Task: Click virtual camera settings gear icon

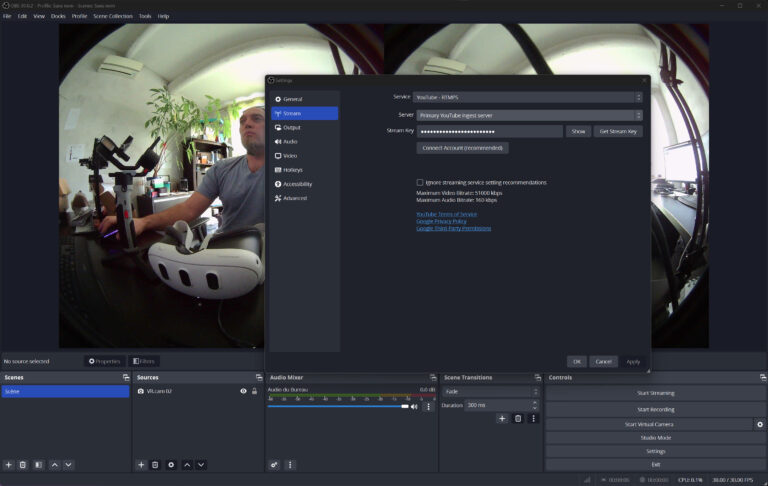Action: pos(759,424)
